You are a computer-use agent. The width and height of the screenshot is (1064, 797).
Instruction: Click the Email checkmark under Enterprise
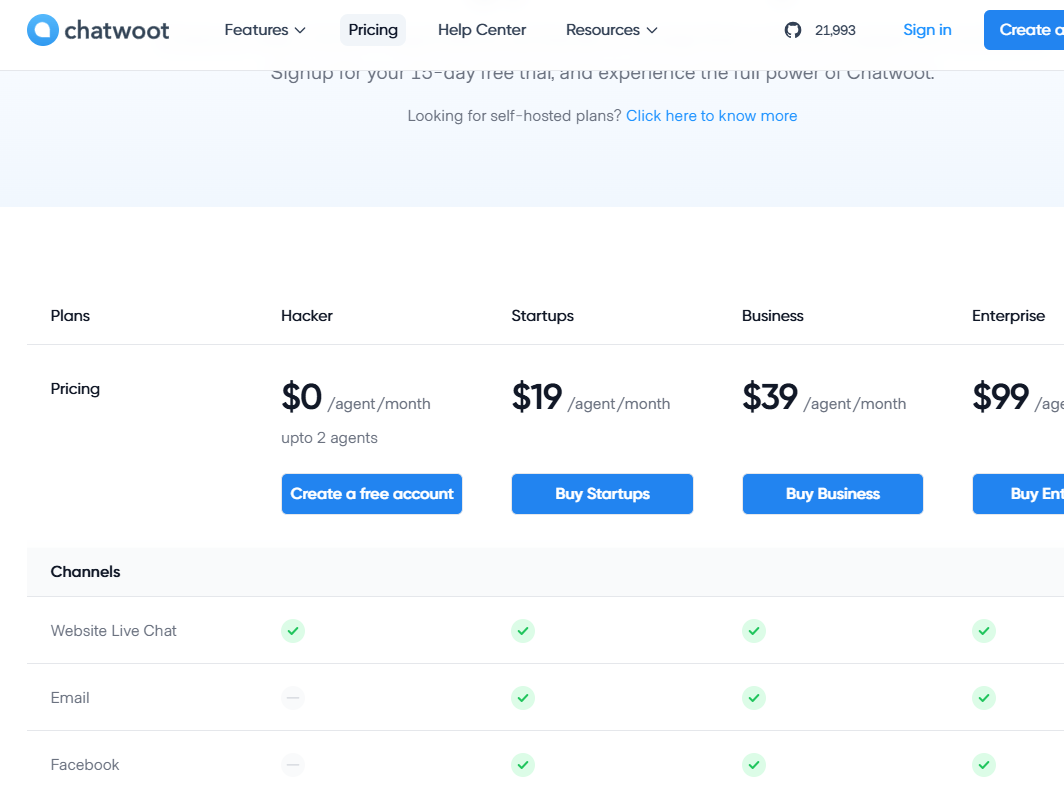(983, 697)
